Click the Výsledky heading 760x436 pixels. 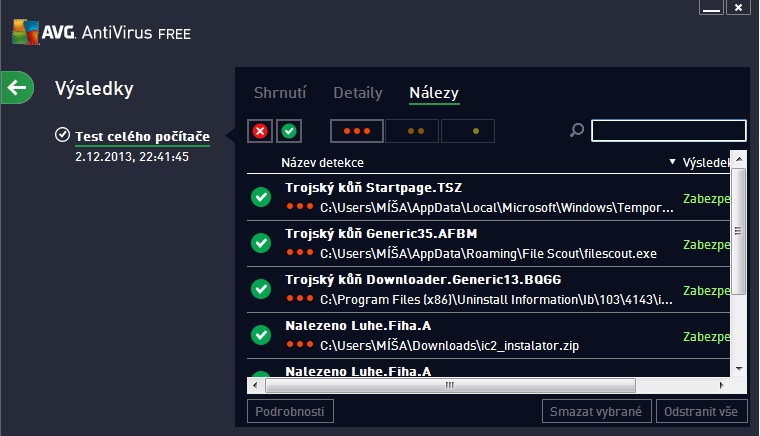(x=94, y=89)
